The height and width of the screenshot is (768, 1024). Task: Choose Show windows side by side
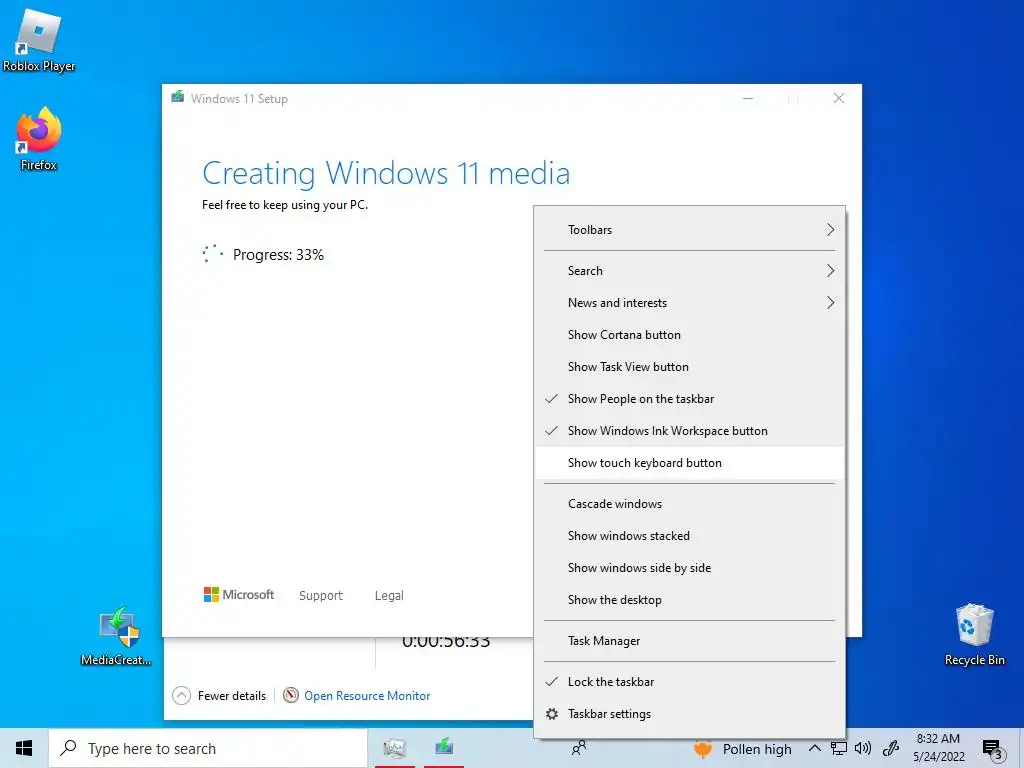coord(690,568)
